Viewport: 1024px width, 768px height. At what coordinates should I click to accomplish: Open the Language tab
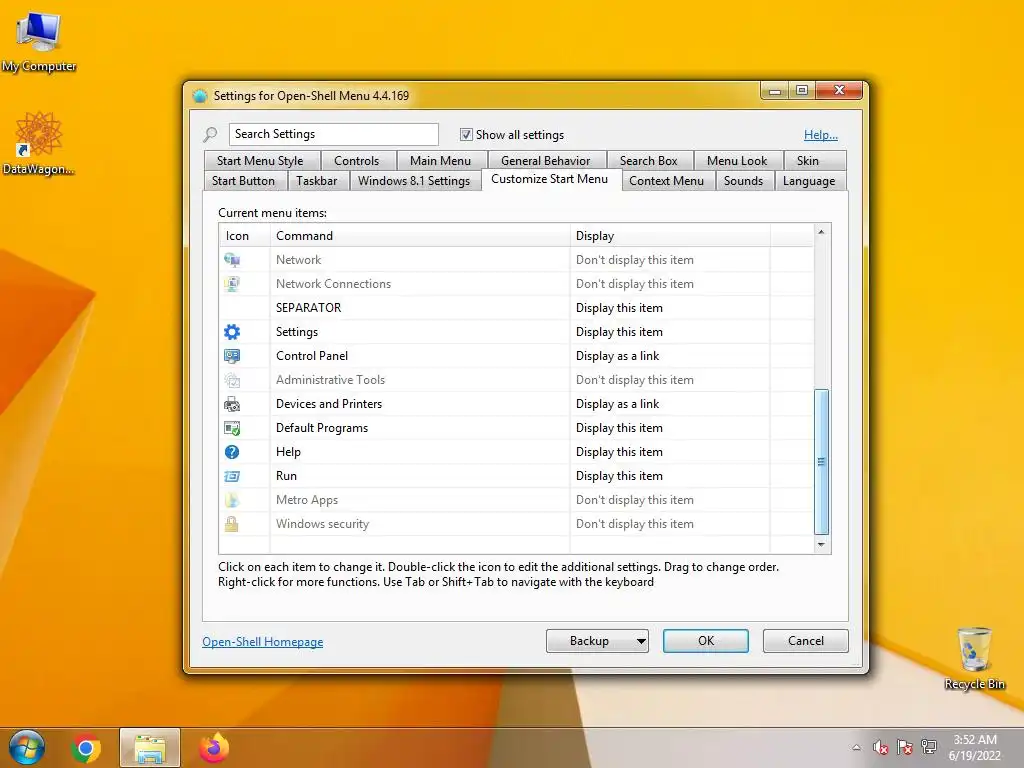coord(810,181)
